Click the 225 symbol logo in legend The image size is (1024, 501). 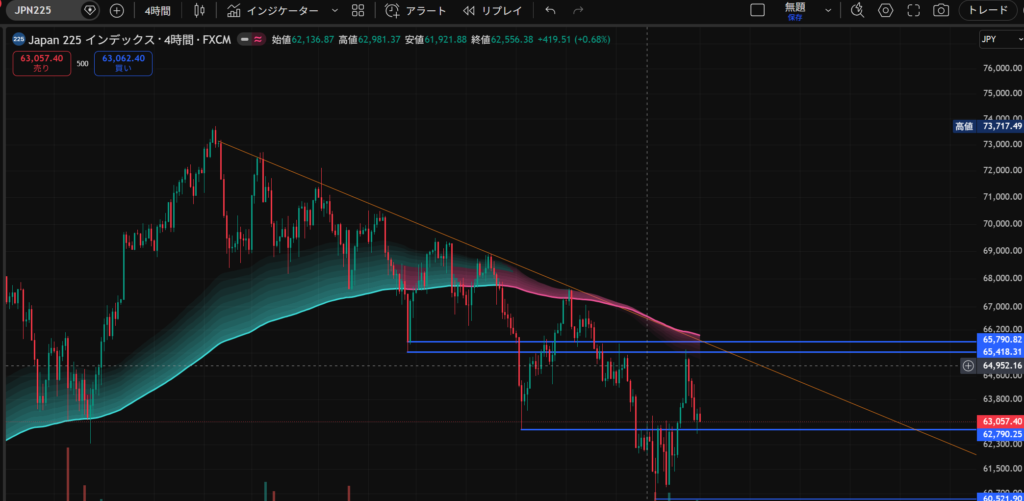19,39
